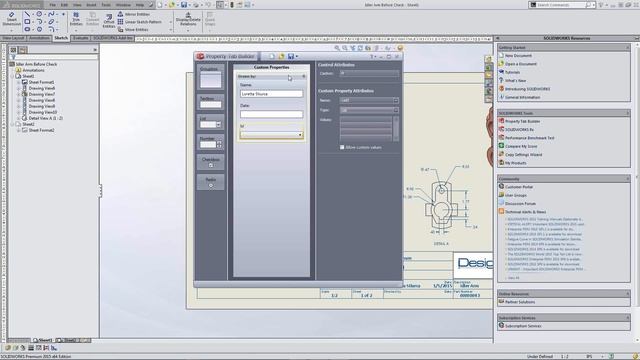Click the Save icon in main toolbar
This screenshot has height=360, width=640.
pos(184,4)
